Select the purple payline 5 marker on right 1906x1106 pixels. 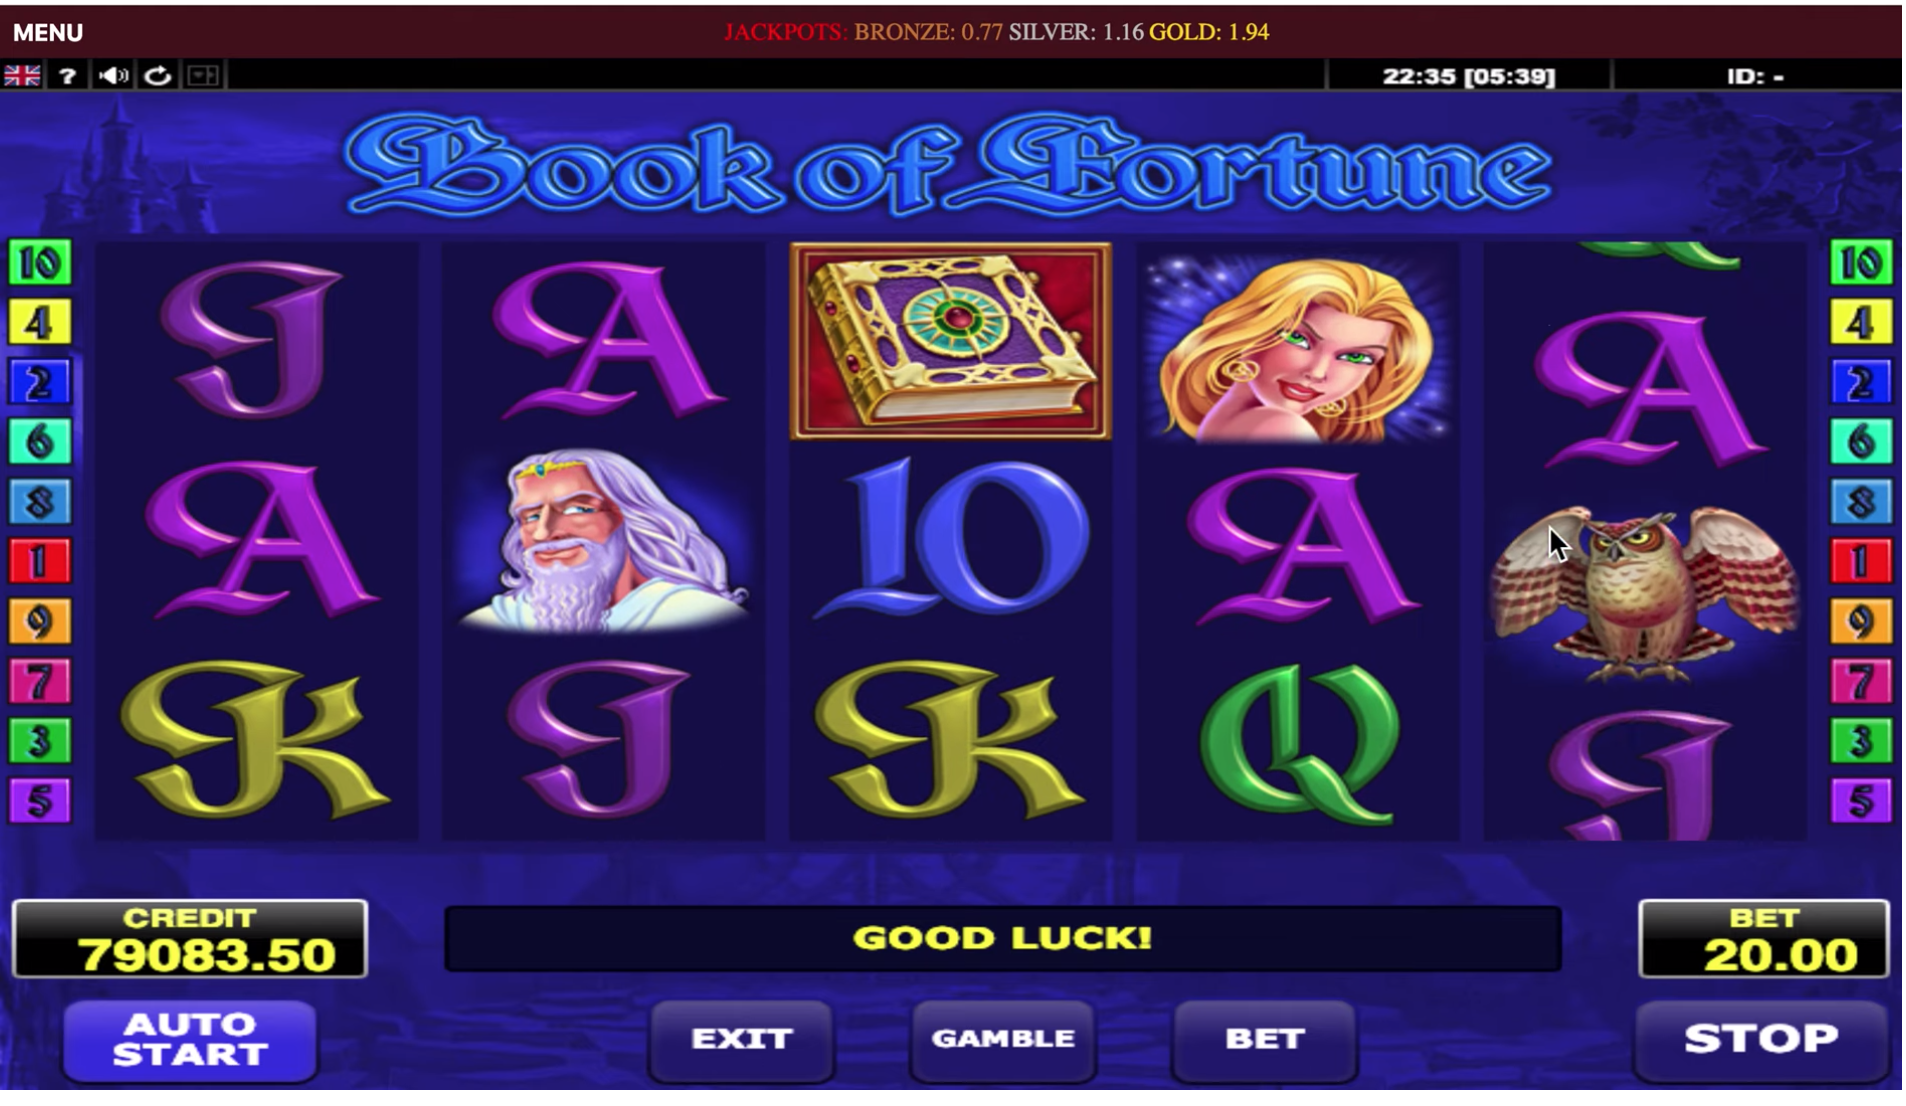click(1861, 801)
